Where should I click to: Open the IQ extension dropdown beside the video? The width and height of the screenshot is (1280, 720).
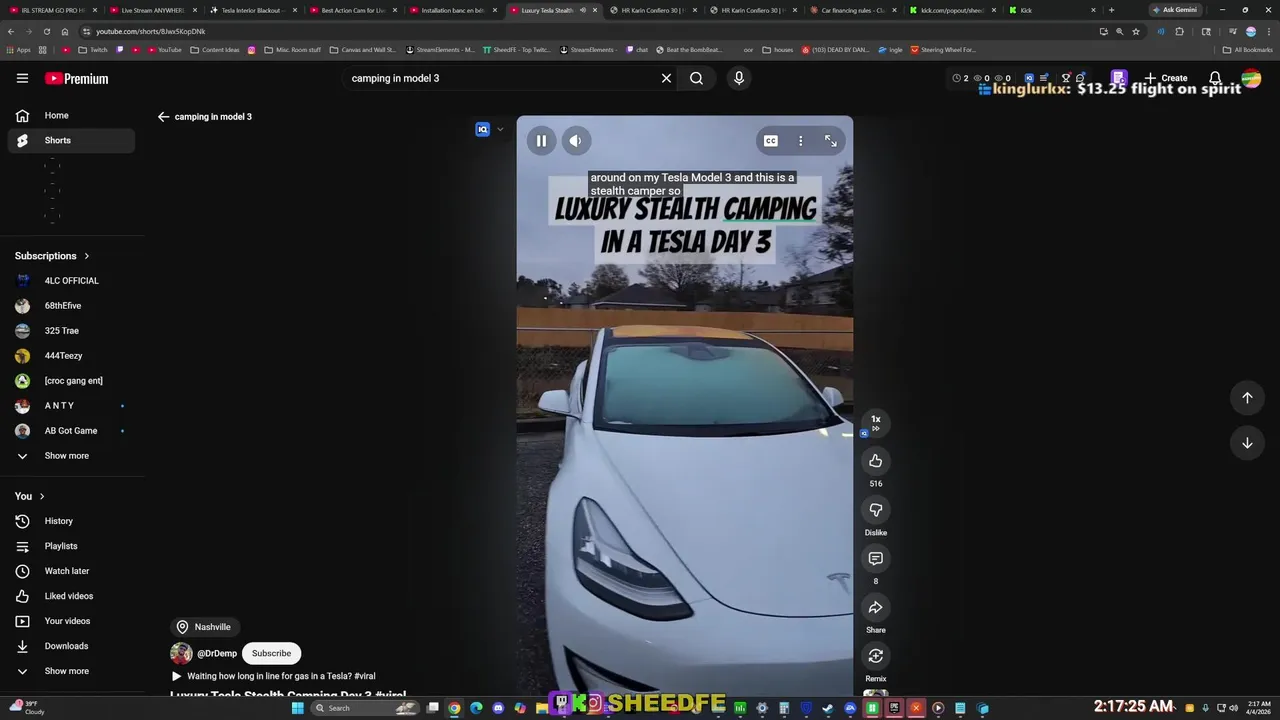[x=500, y=129]
